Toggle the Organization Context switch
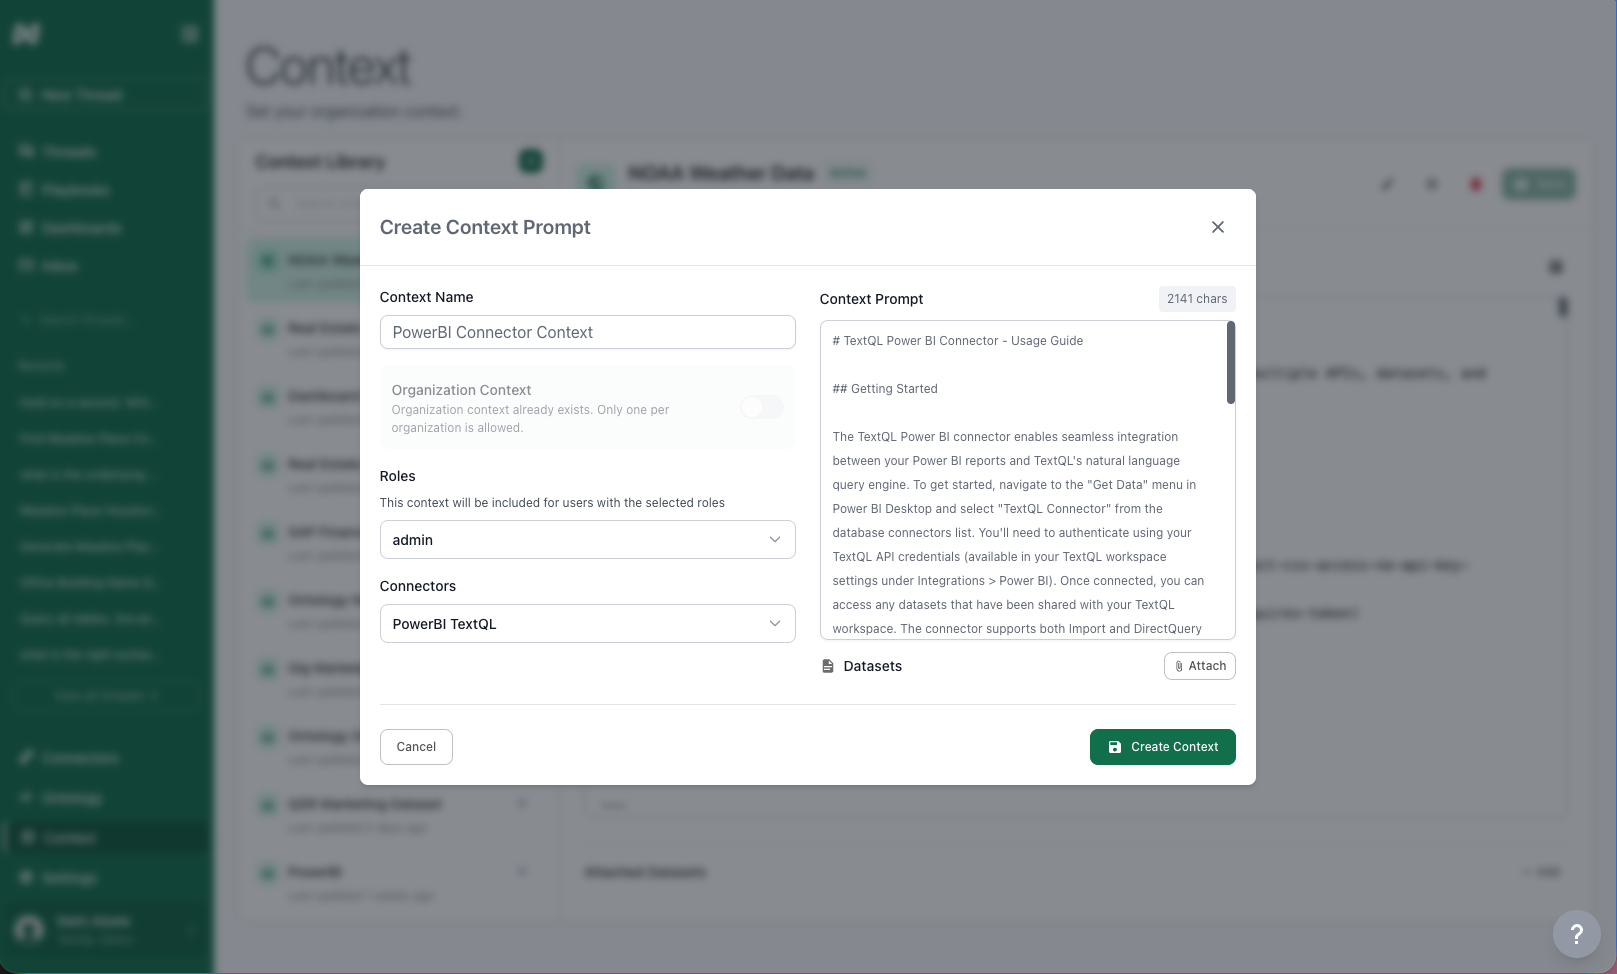Viewport: 1617px width, 974px height. (x=761, y=407)
